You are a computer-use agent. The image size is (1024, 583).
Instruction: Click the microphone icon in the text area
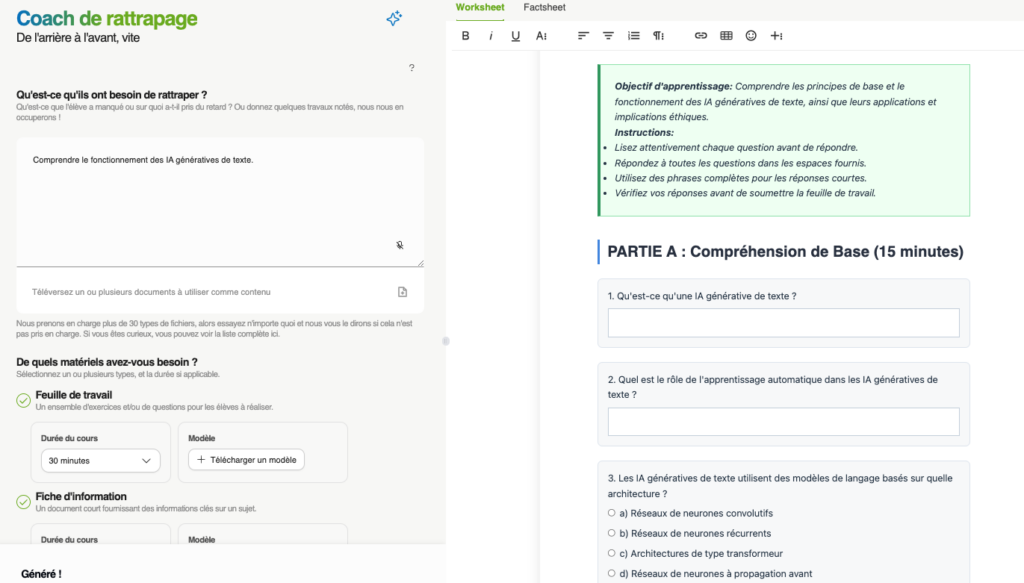tap(400, 245)
